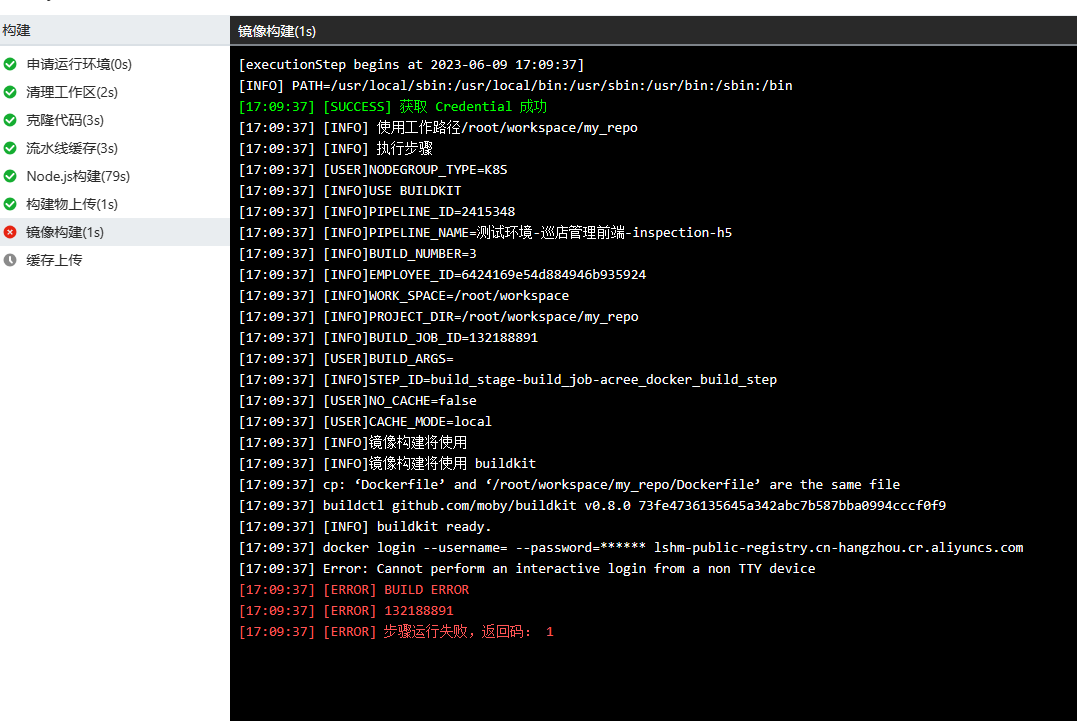Click the PROJECT_DIR log line
Image resolution: width=1077 pixels, height=721 pixels.
click(x=438, y=317)
